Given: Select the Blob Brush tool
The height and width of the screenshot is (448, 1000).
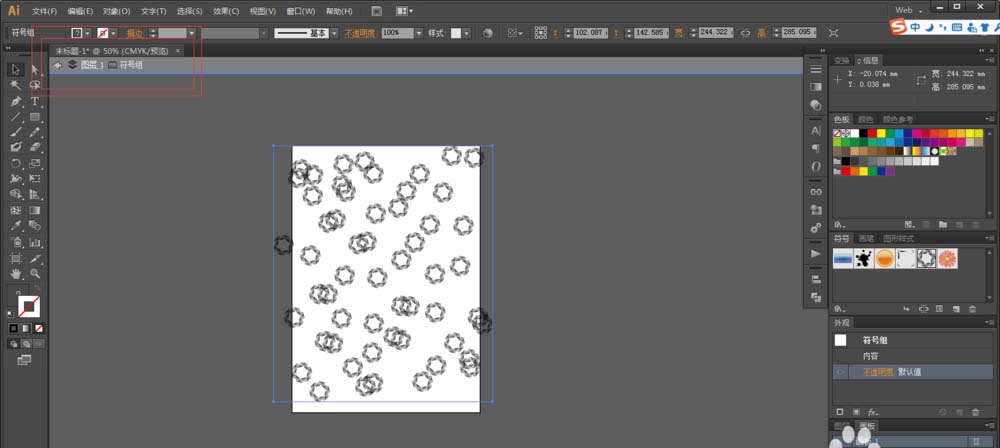Looking at the screenshot, I should click(16, 147).
